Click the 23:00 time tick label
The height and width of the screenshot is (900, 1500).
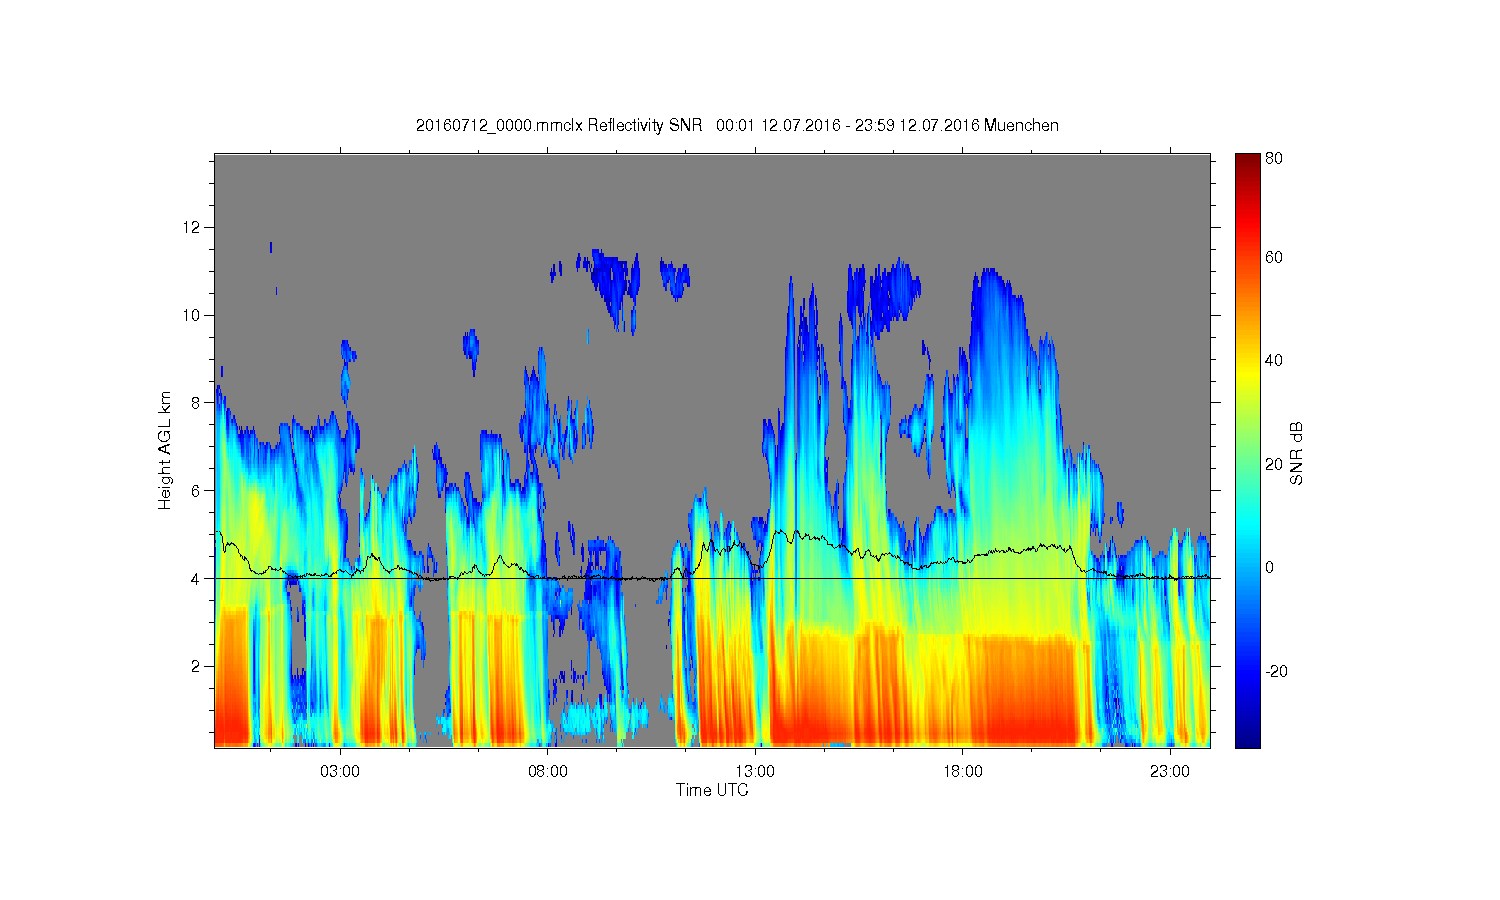(x=1170, y=772)
